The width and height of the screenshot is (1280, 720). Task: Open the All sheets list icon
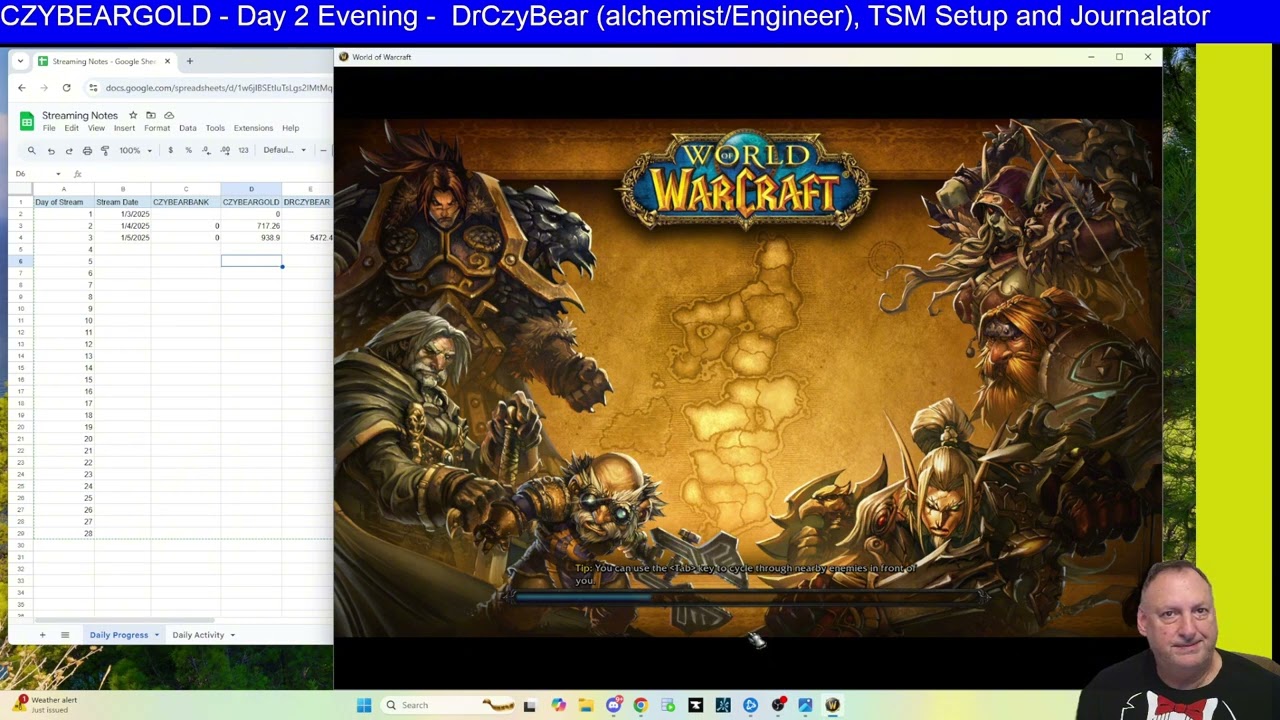[x=65, y=635]
